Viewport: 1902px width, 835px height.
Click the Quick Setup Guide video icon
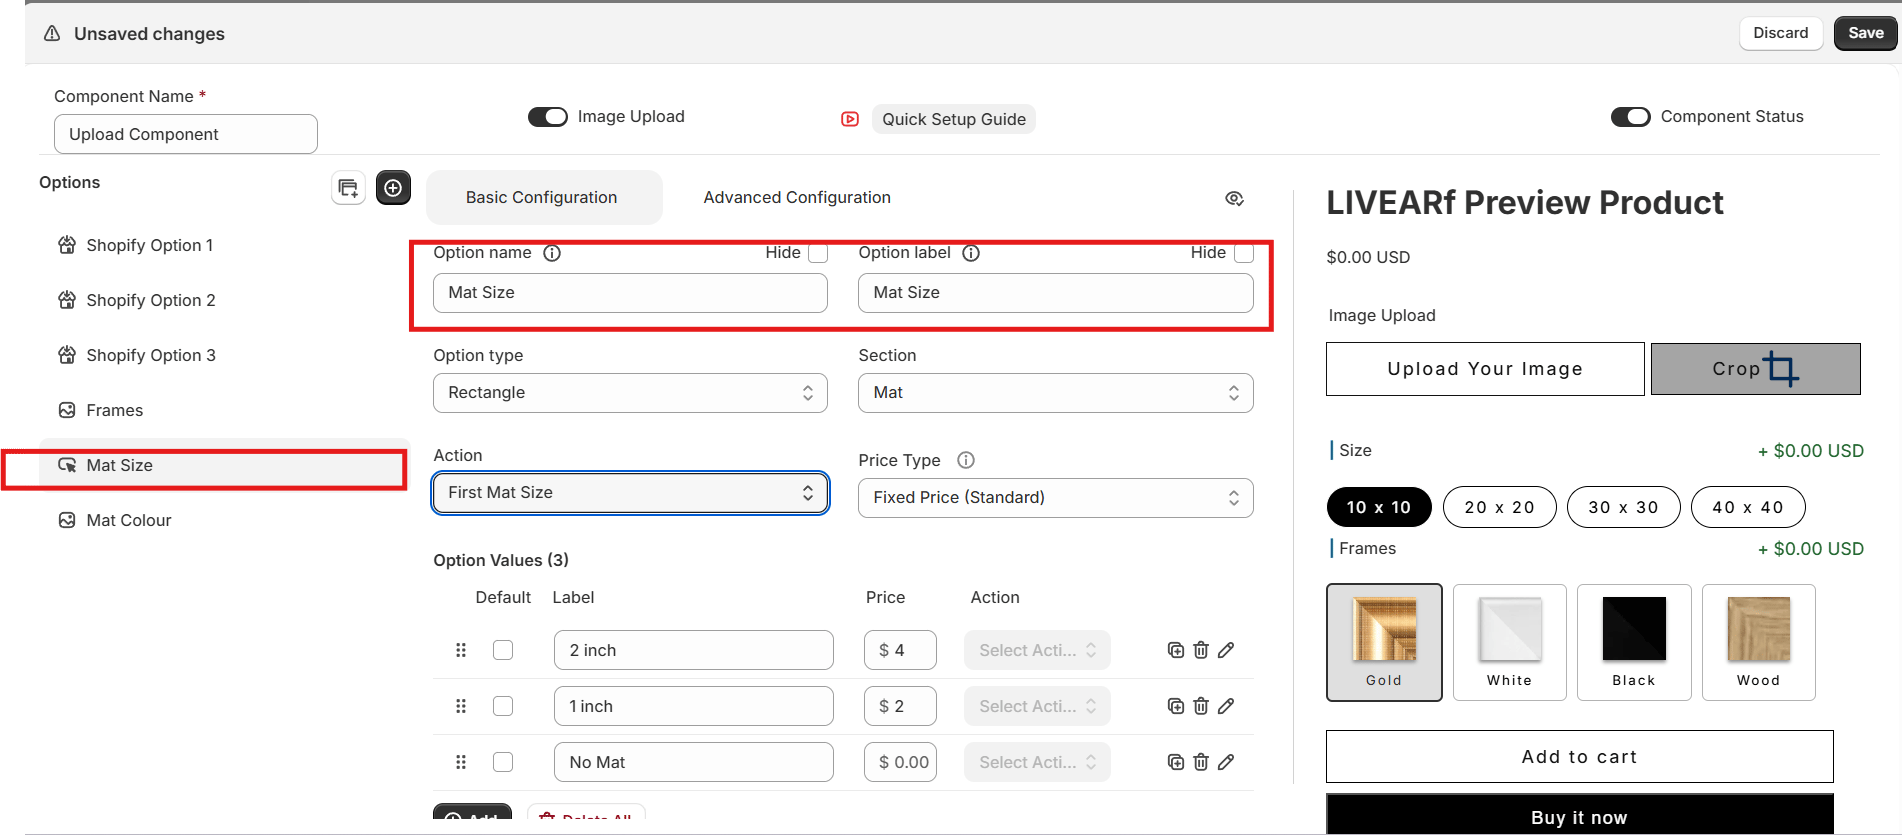(x=850, y=119)
